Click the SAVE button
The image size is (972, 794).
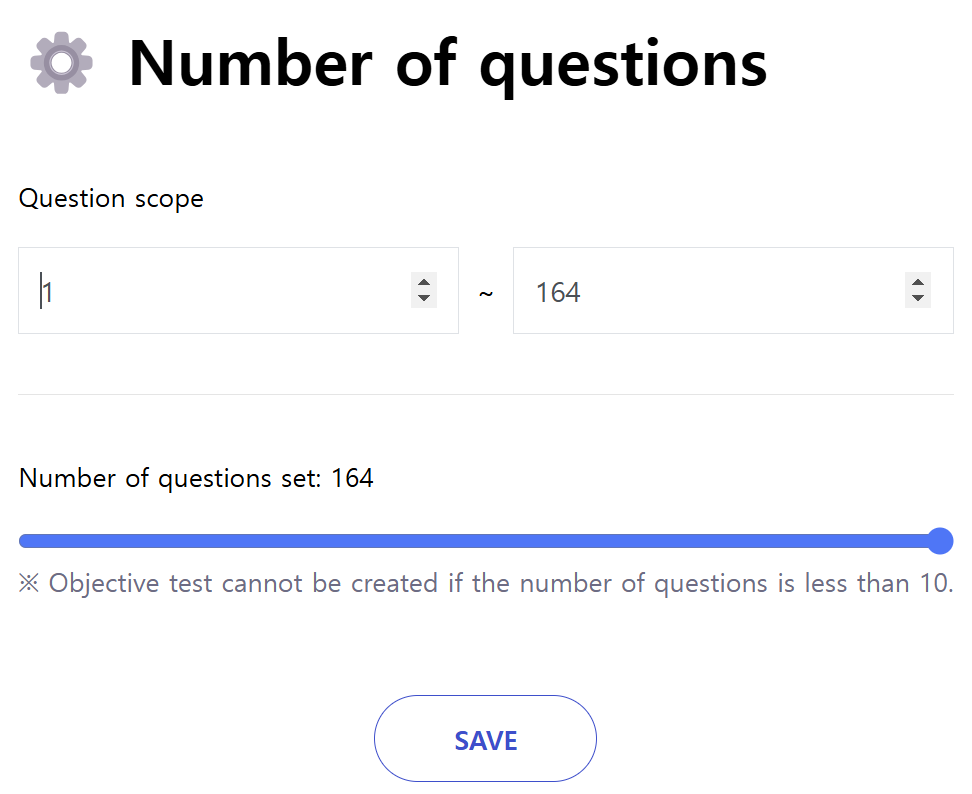point(485,738)
